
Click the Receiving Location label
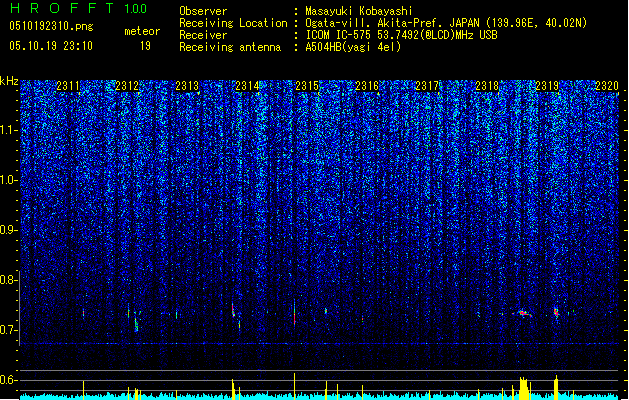pyautogui.click(x=233, y=23)
